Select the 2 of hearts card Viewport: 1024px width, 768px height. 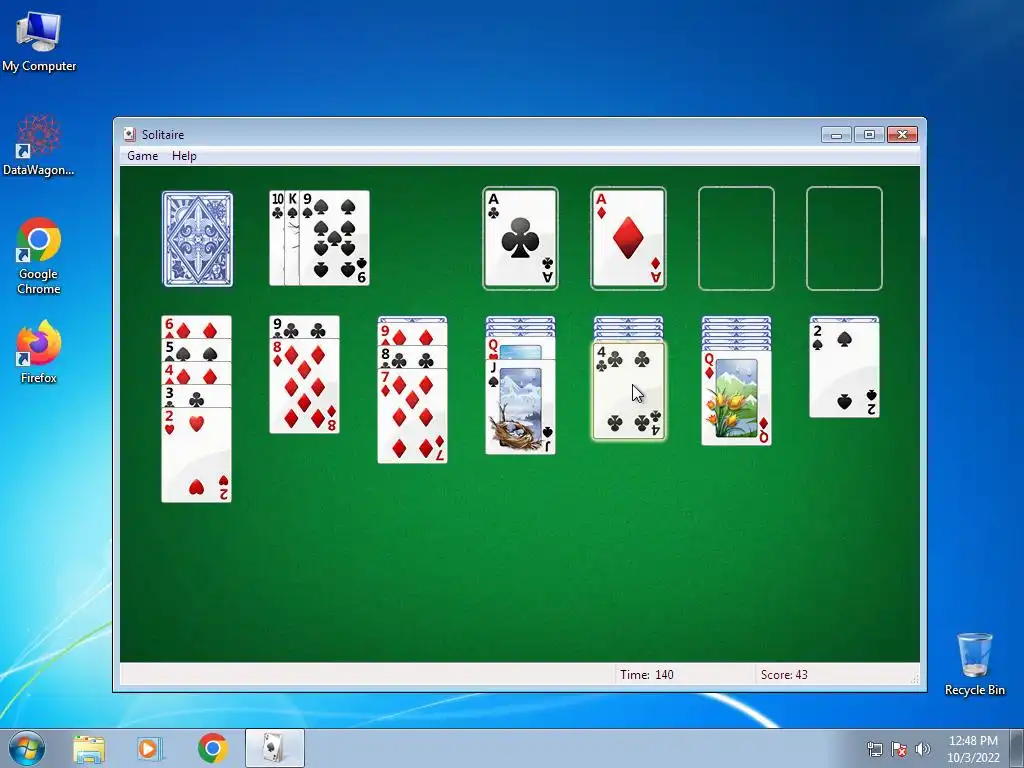point(197,455)
